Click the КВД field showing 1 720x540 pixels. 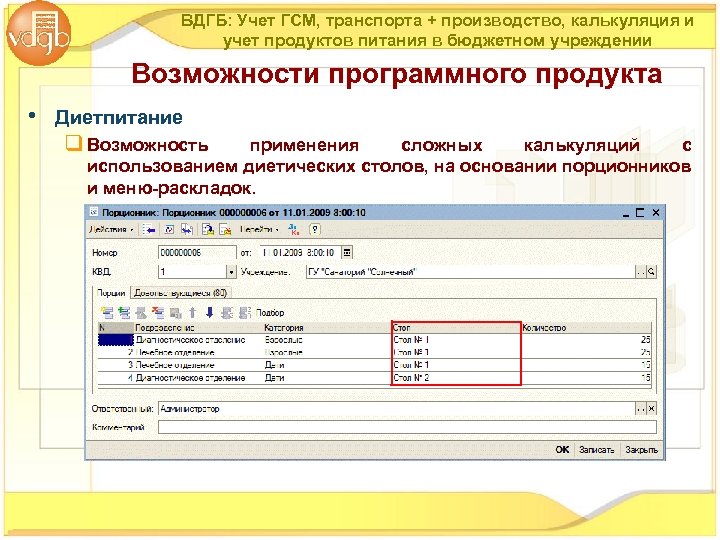pyautogui.click(x=192, y=272)
